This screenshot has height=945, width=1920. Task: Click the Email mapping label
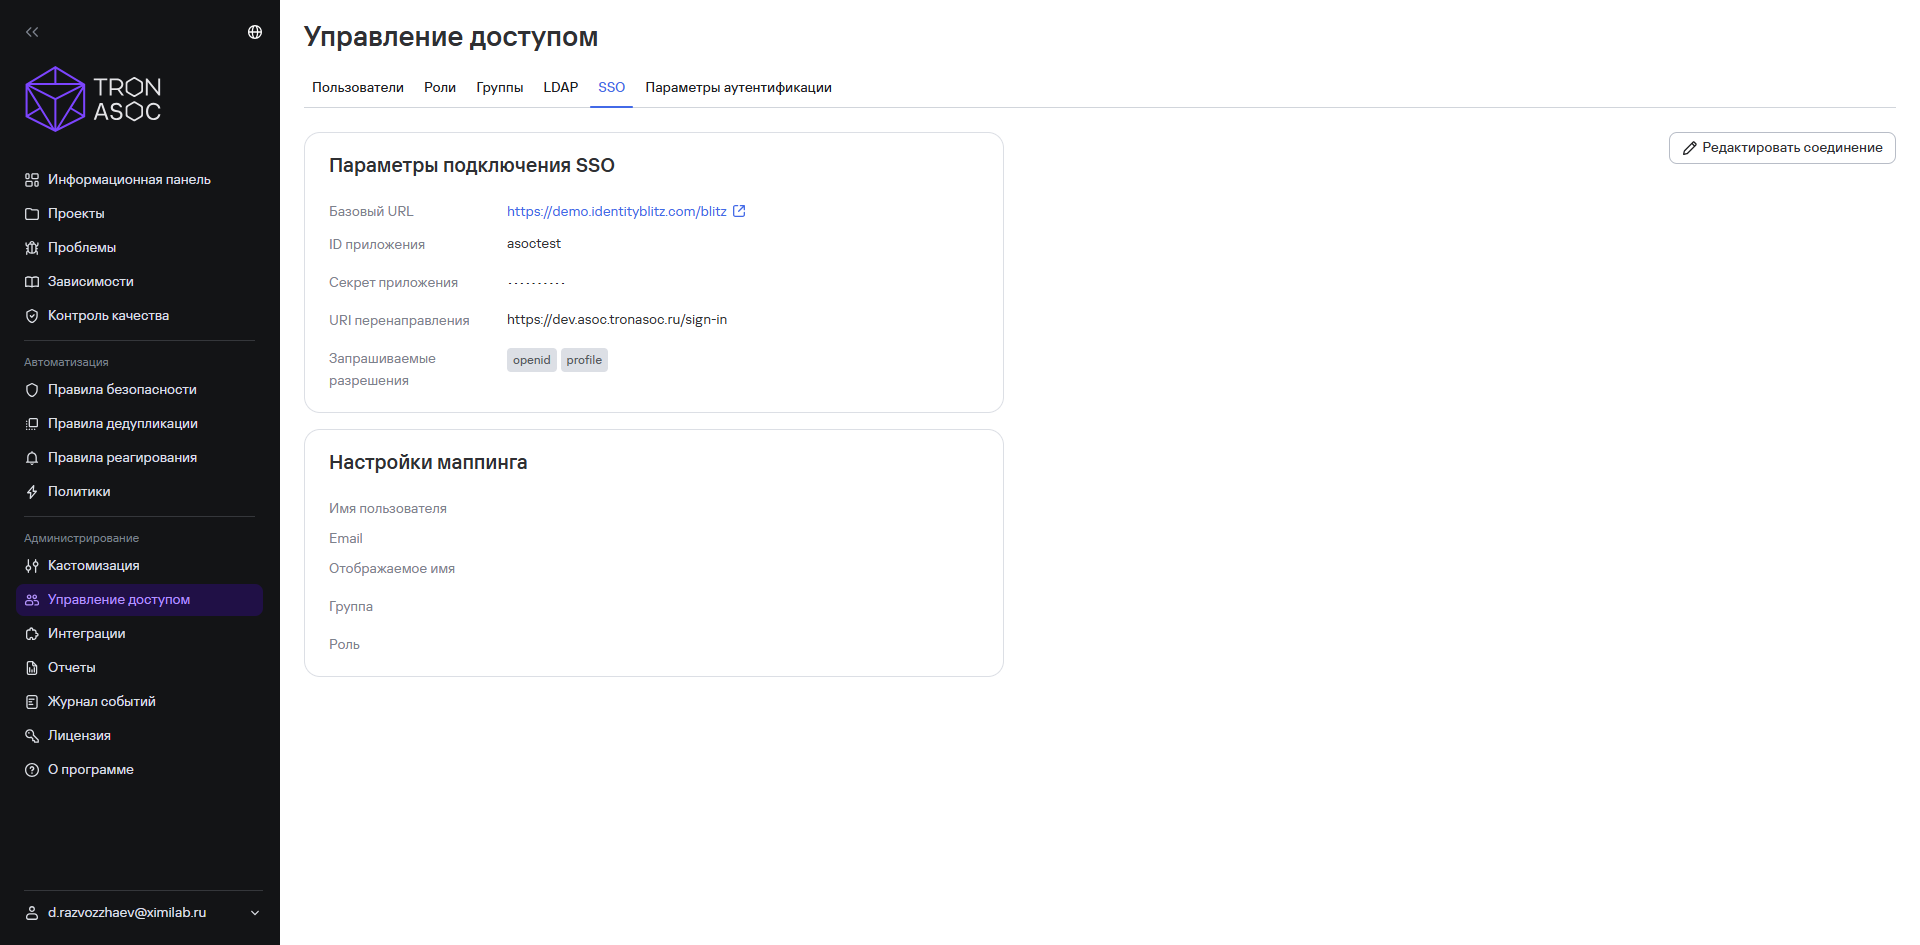tap(346, 539)
